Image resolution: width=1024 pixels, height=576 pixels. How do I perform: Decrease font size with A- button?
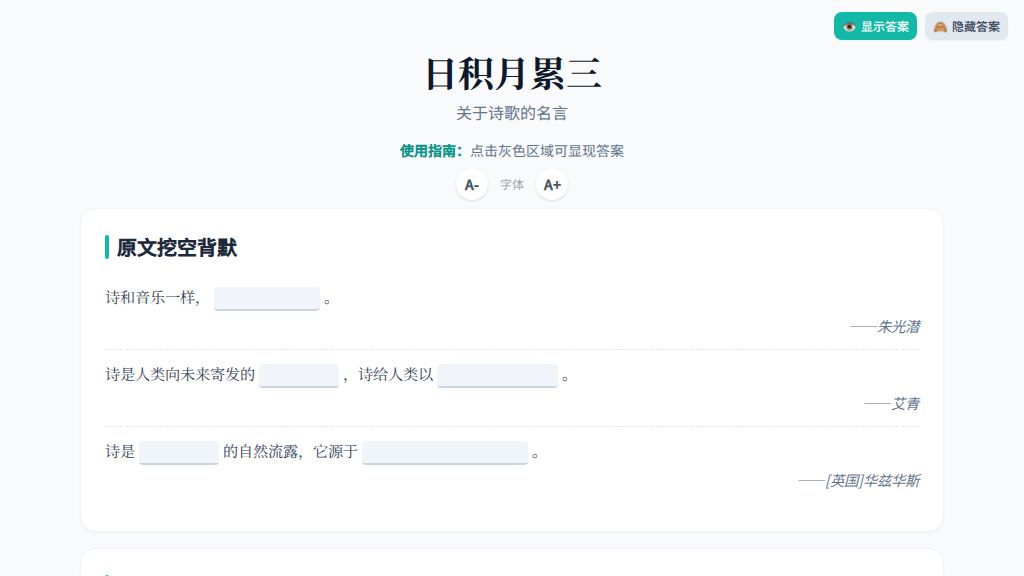472,185
